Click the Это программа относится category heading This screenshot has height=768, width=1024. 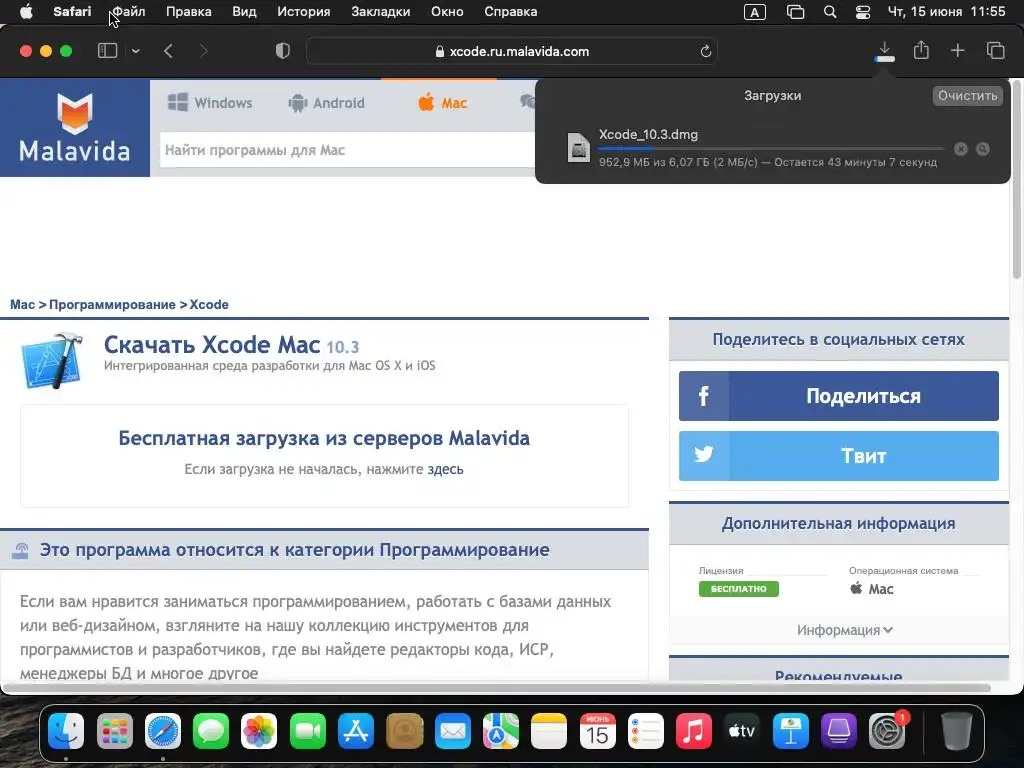(295, 550)
